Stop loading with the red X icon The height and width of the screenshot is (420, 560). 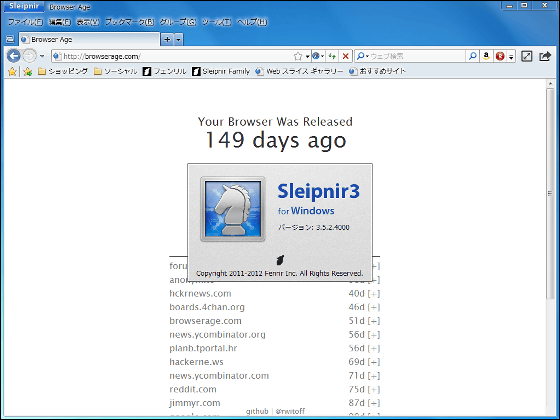[345, 56]
